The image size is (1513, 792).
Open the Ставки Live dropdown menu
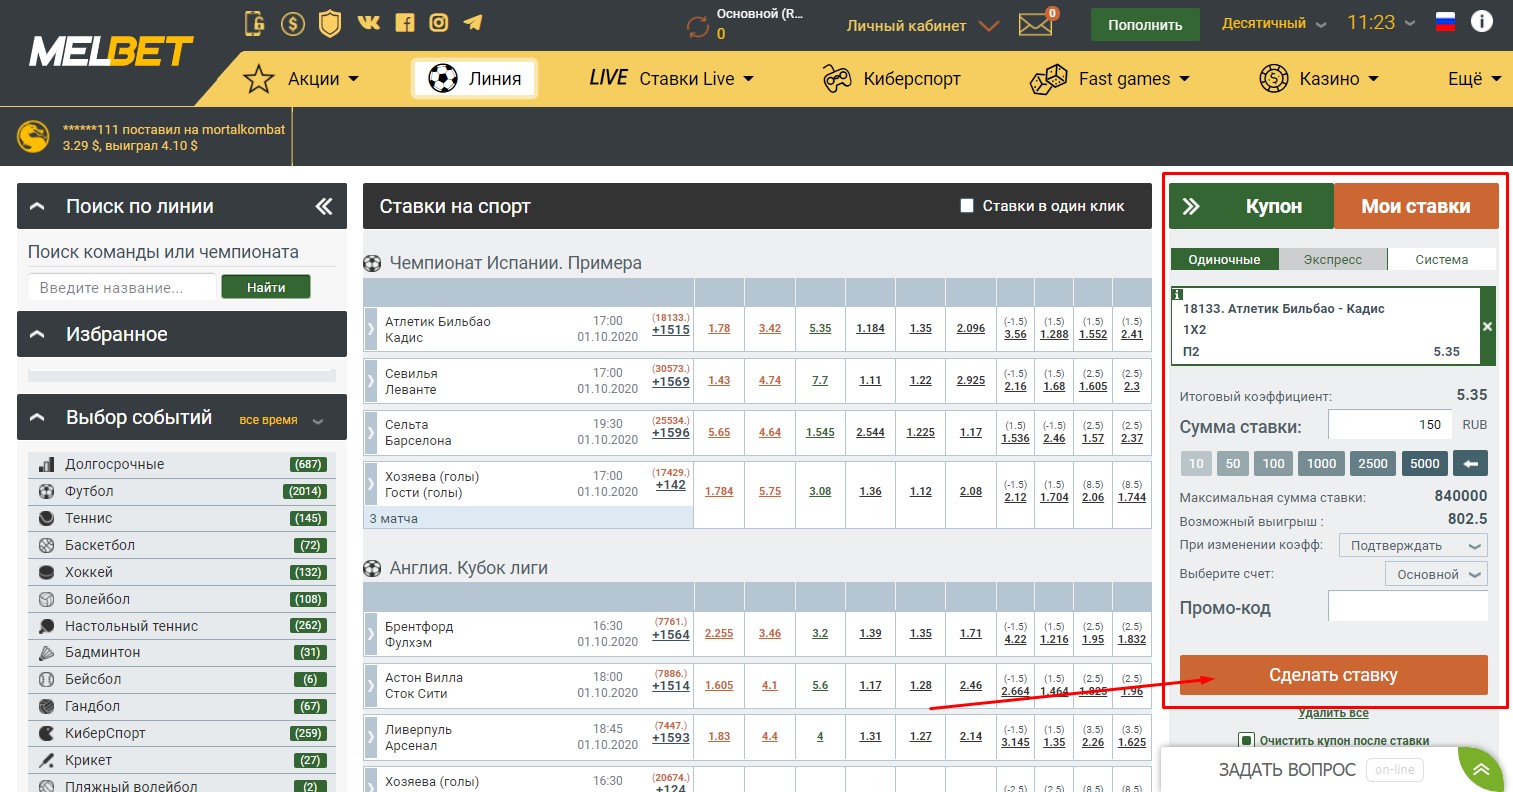[x=671, y=79]
